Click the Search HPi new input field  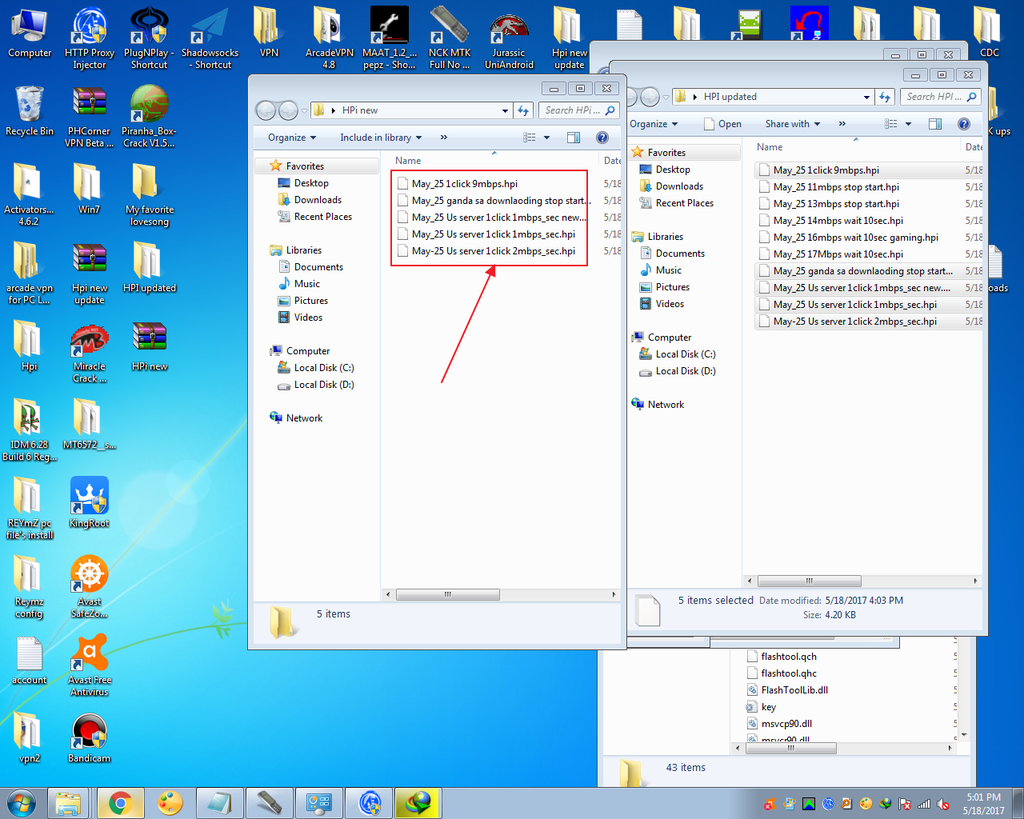point(573,110)
